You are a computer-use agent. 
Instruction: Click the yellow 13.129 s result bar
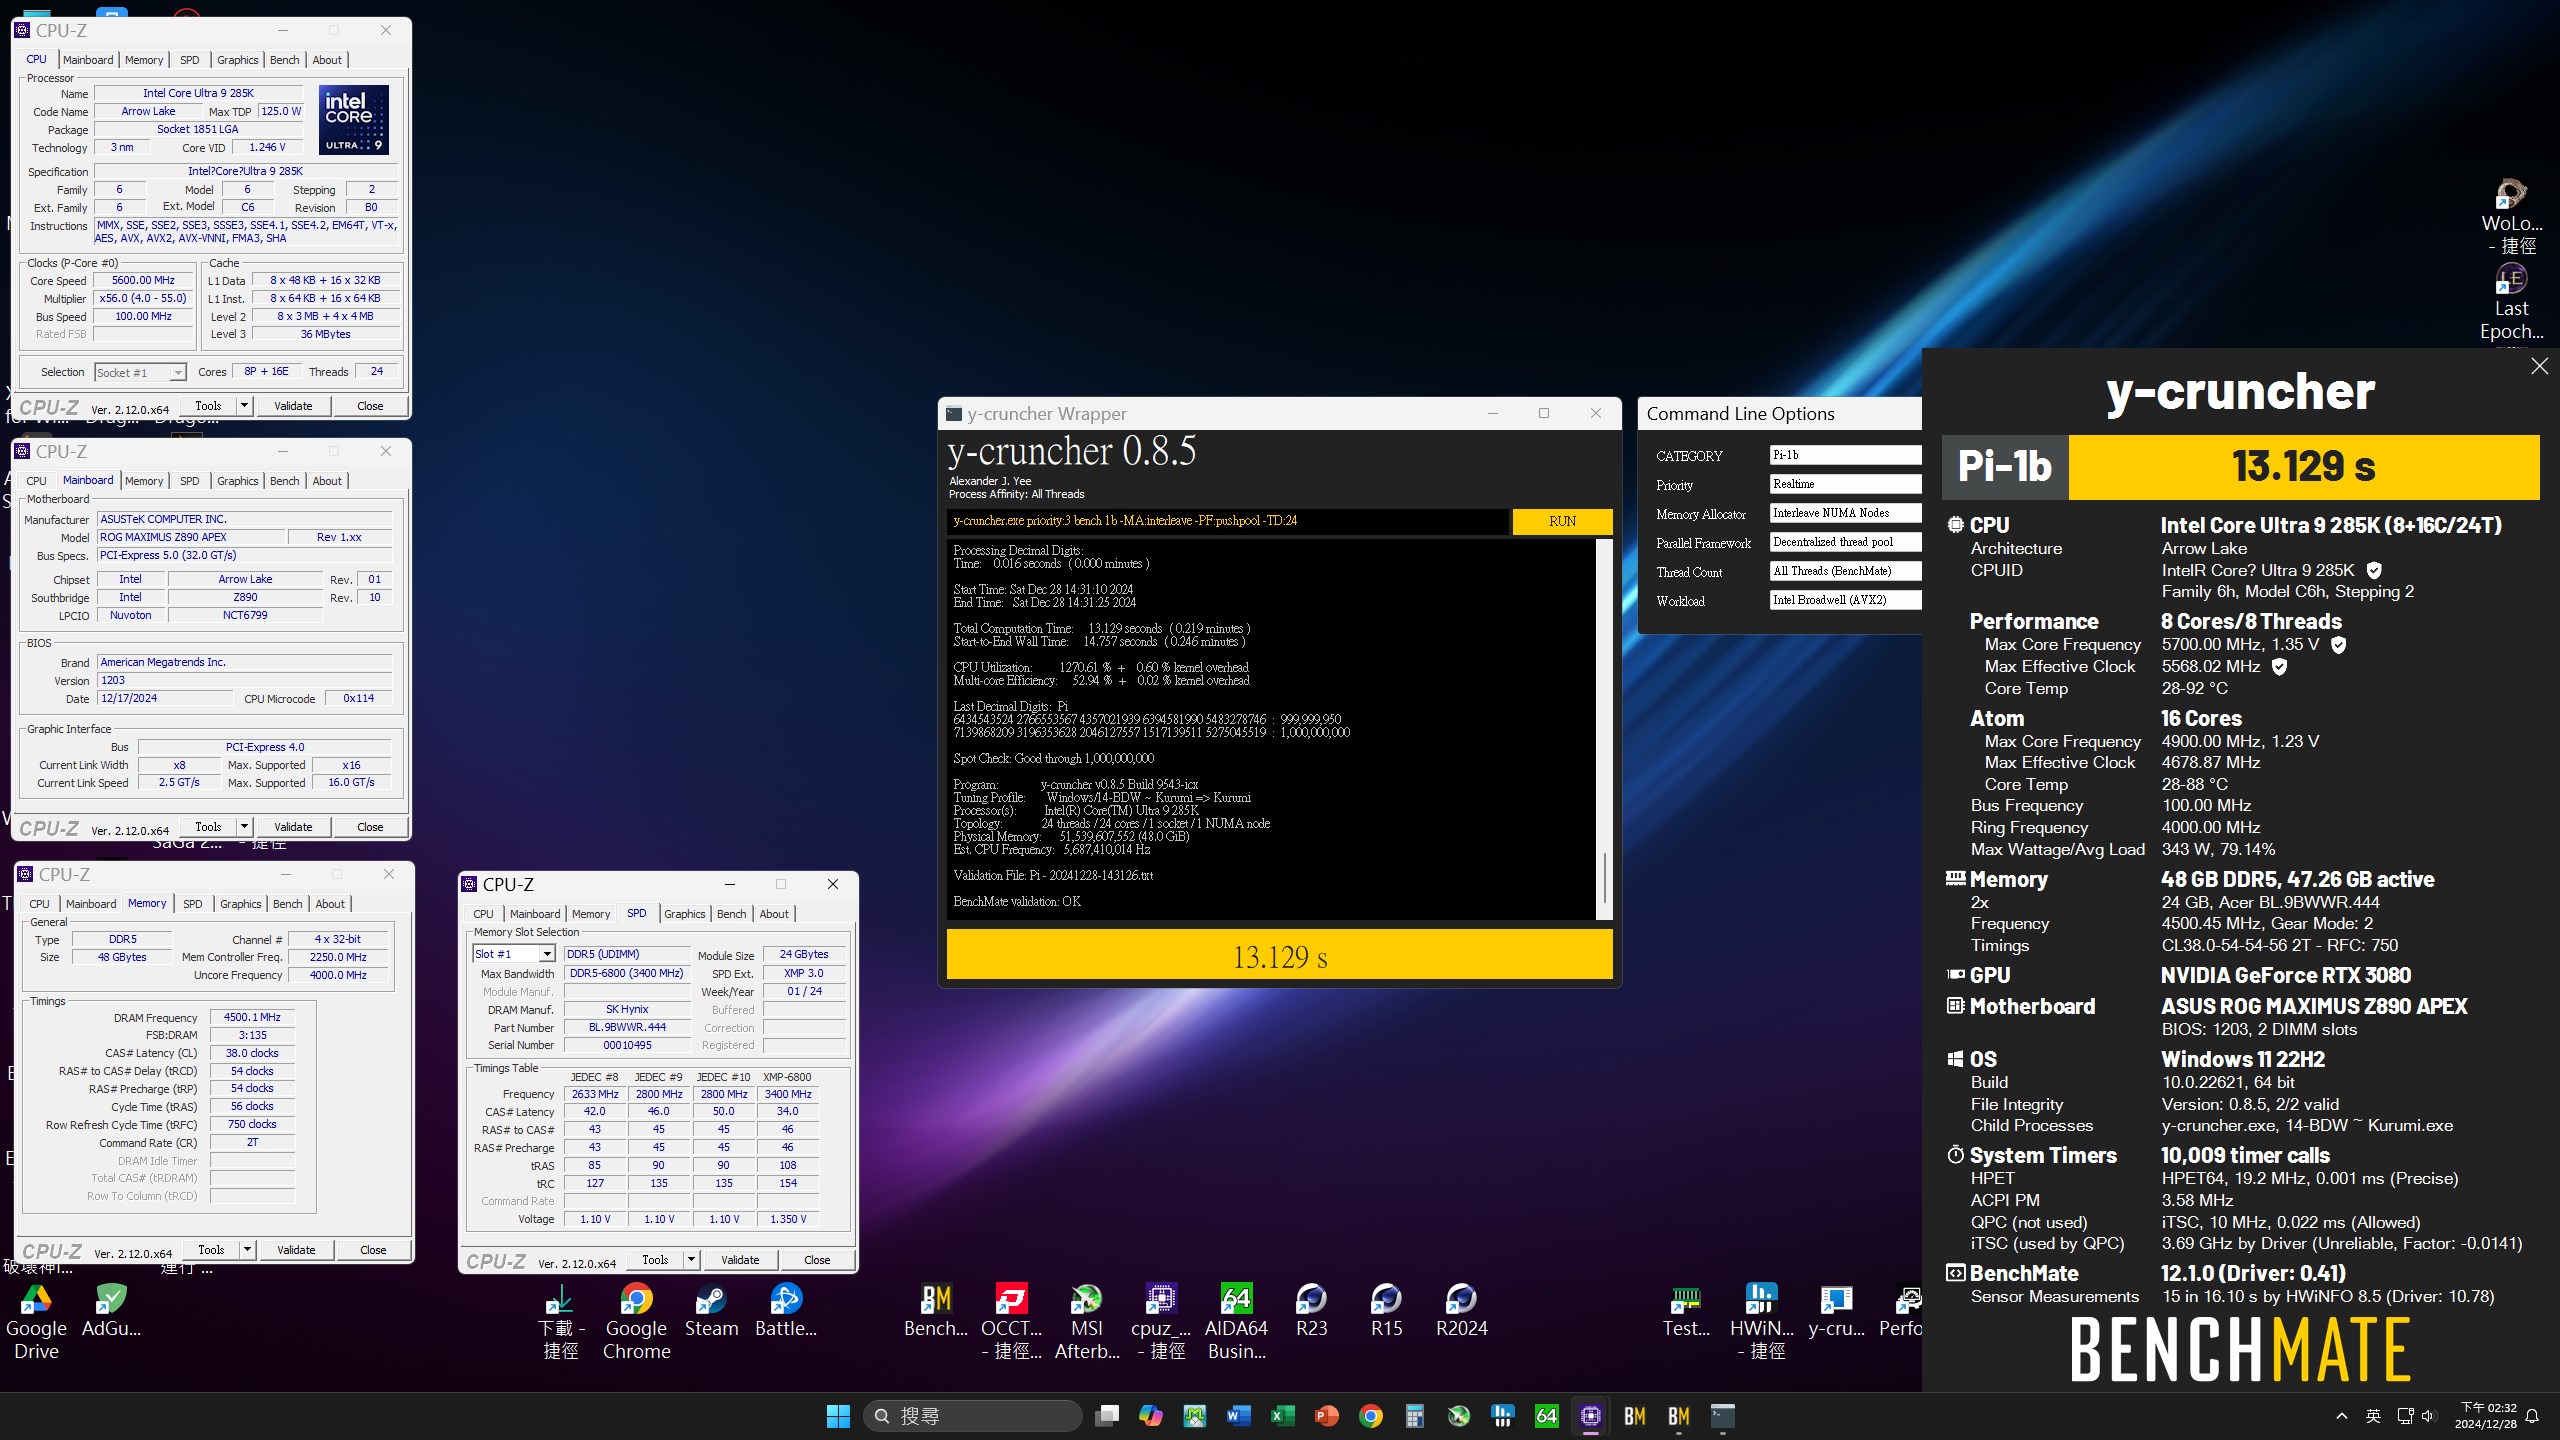coord(1279,956)
